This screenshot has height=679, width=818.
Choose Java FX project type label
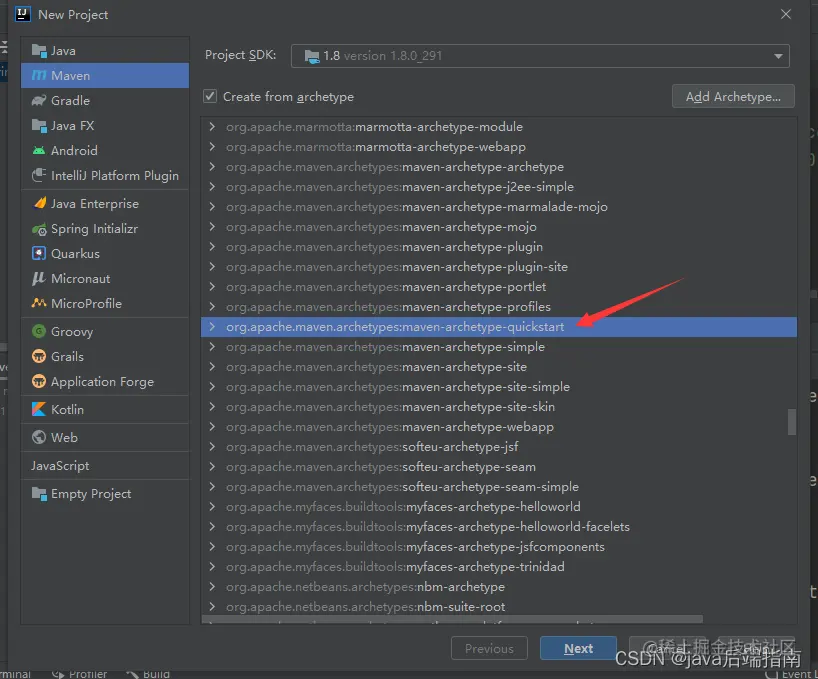click(x=73, y=126)
